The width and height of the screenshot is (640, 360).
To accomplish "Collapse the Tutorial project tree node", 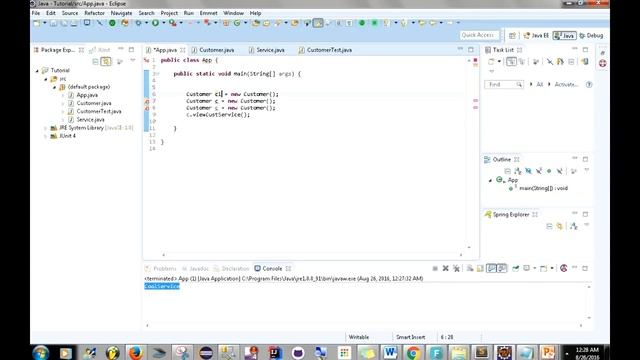I will click(37, 71).
